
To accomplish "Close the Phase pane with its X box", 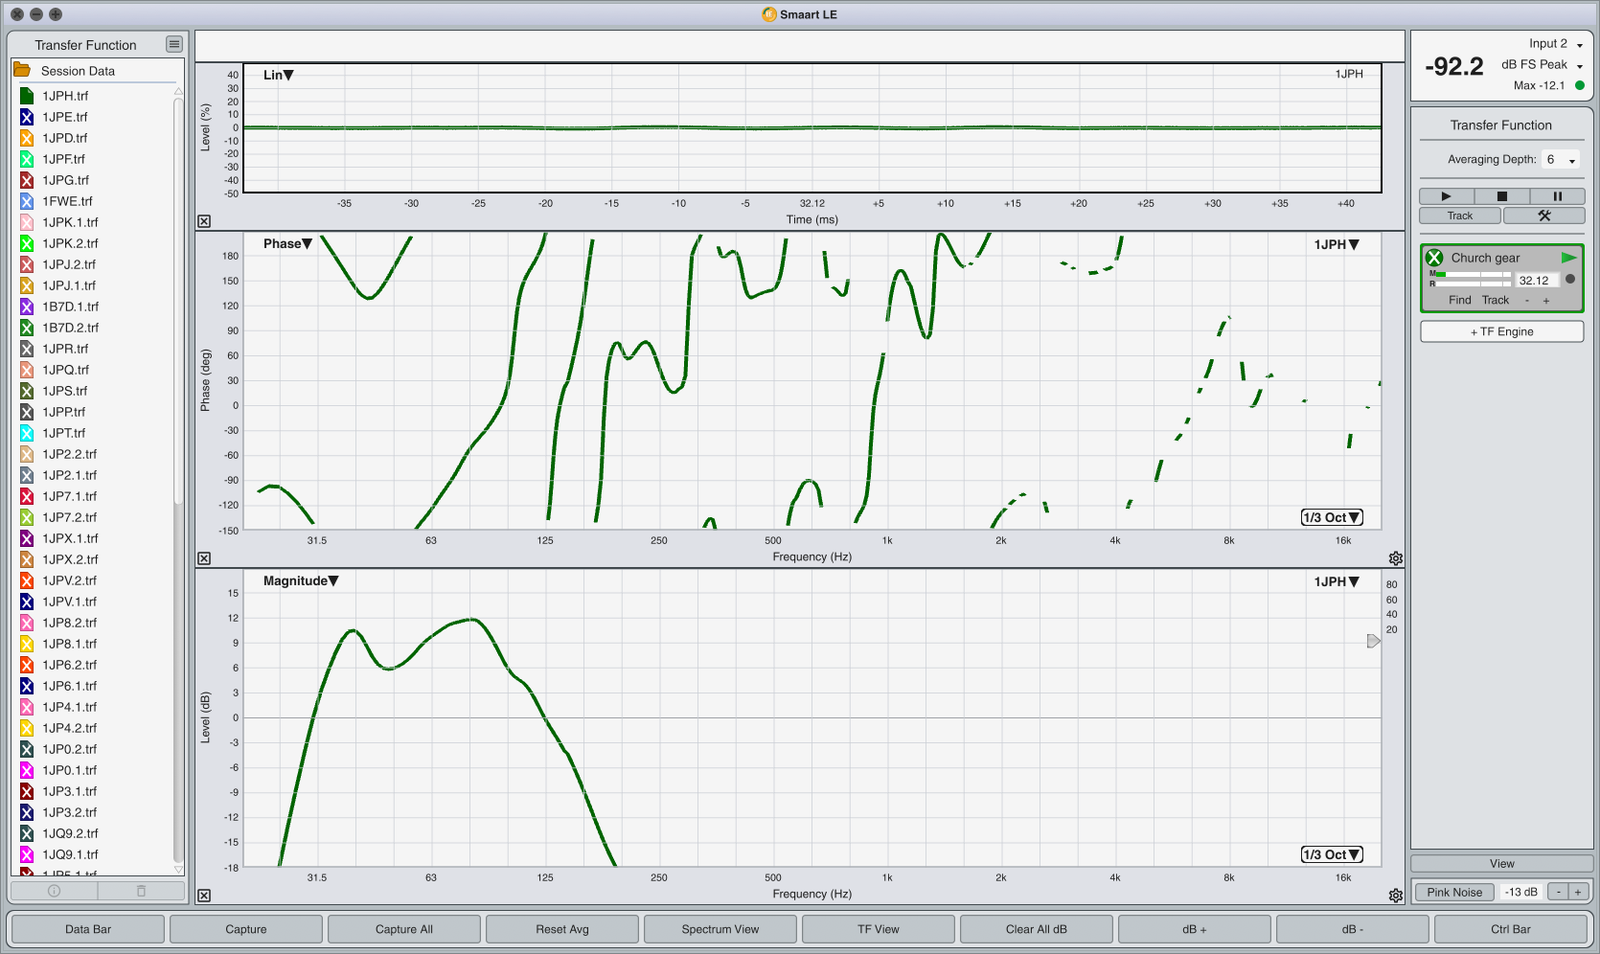I will tap(204, 558).
